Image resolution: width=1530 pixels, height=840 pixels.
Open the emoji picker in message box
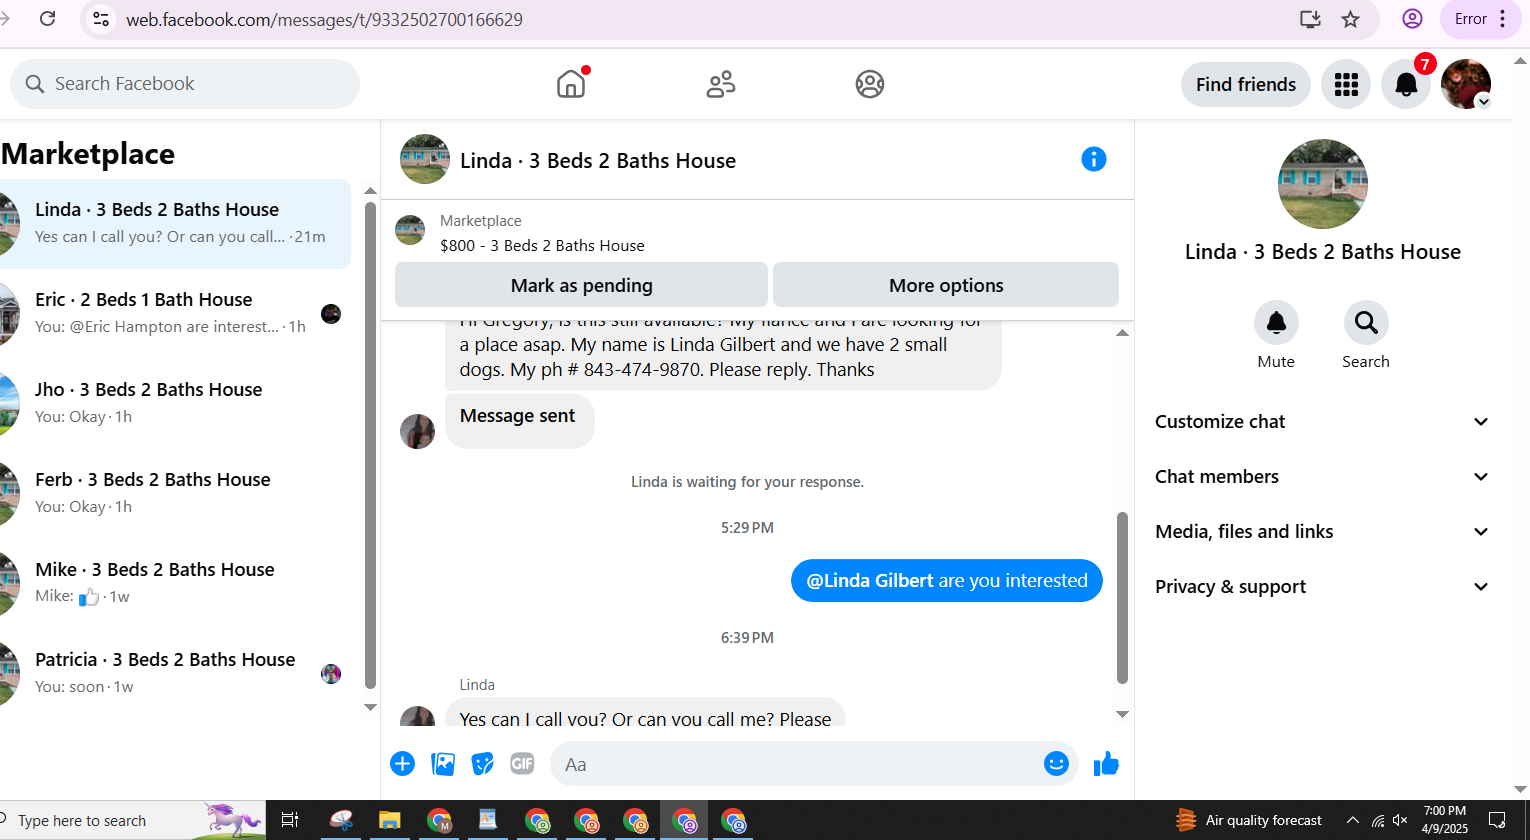pyautogui.click(x=1056, y=764)
